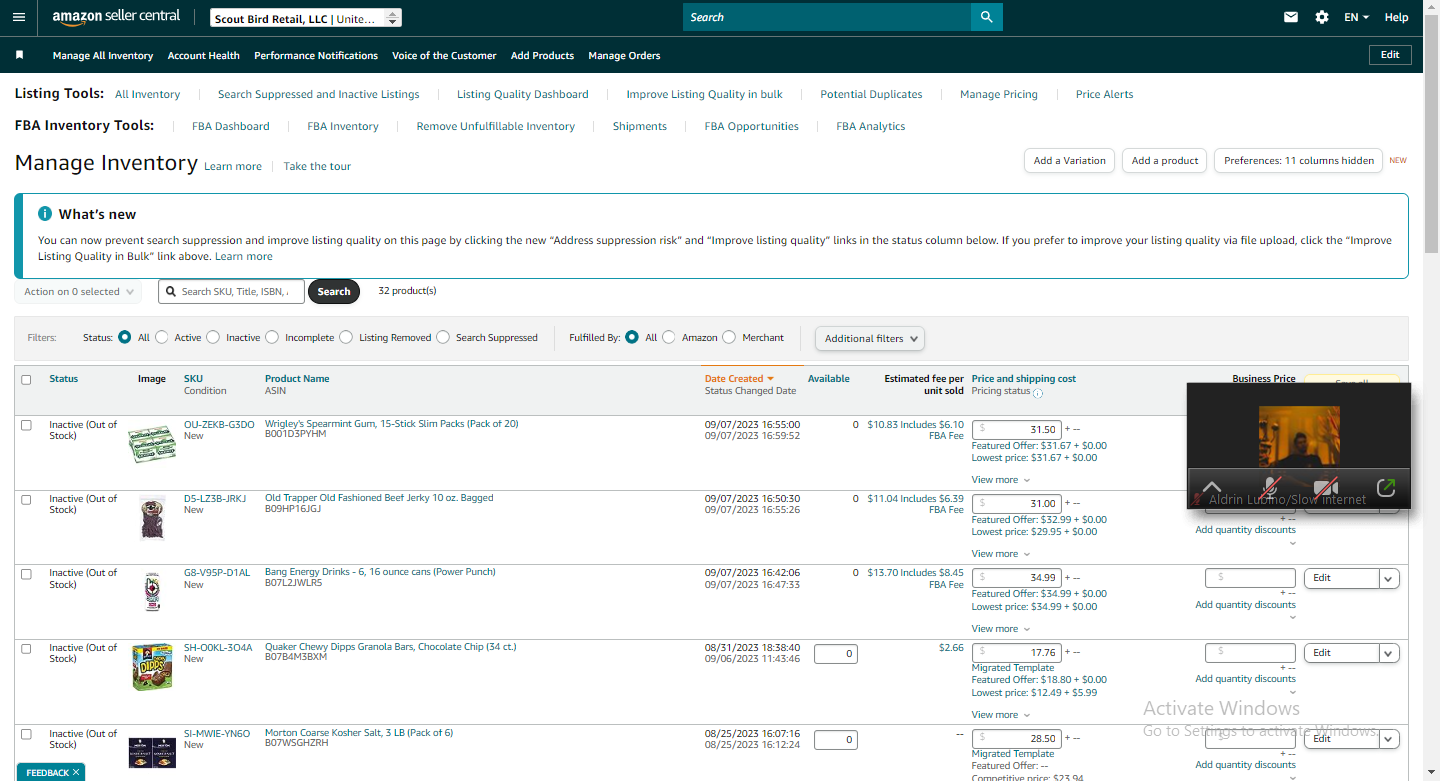Image resolution: width=1440 pixels, height=781 pixels.
Task: Open Performance Notifications in the favorites bar
Action: click(x=316, y=56)
